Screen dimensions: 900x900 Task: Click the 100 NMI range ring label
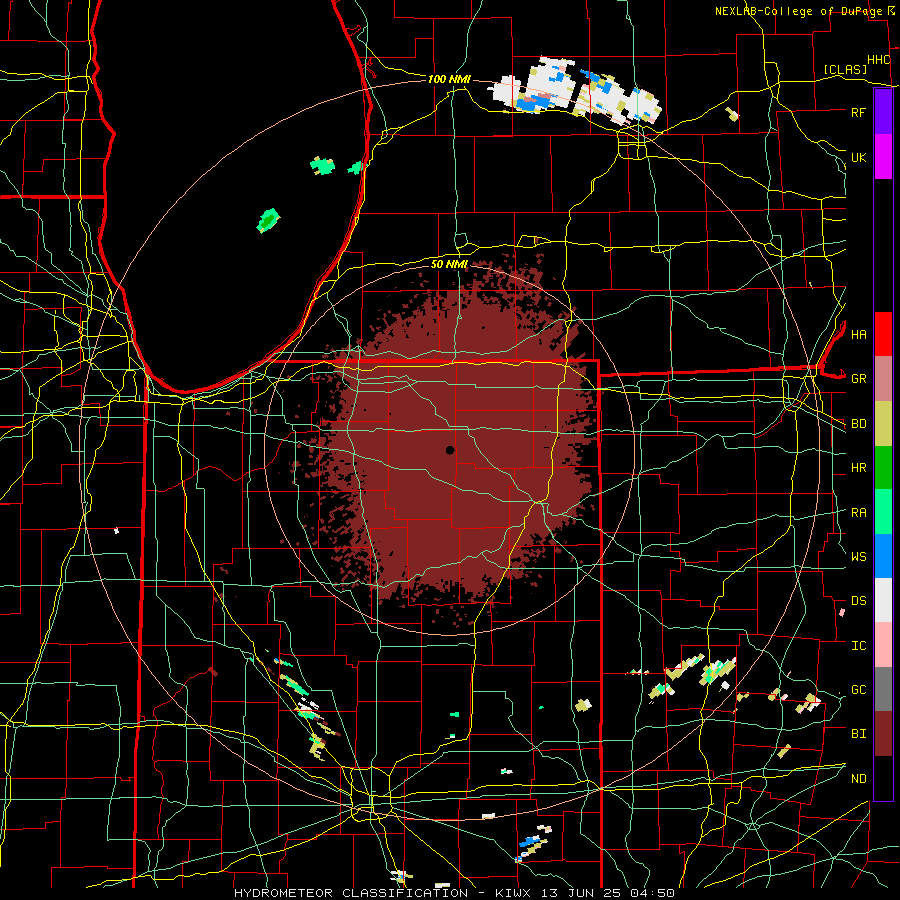click(449, 79)
